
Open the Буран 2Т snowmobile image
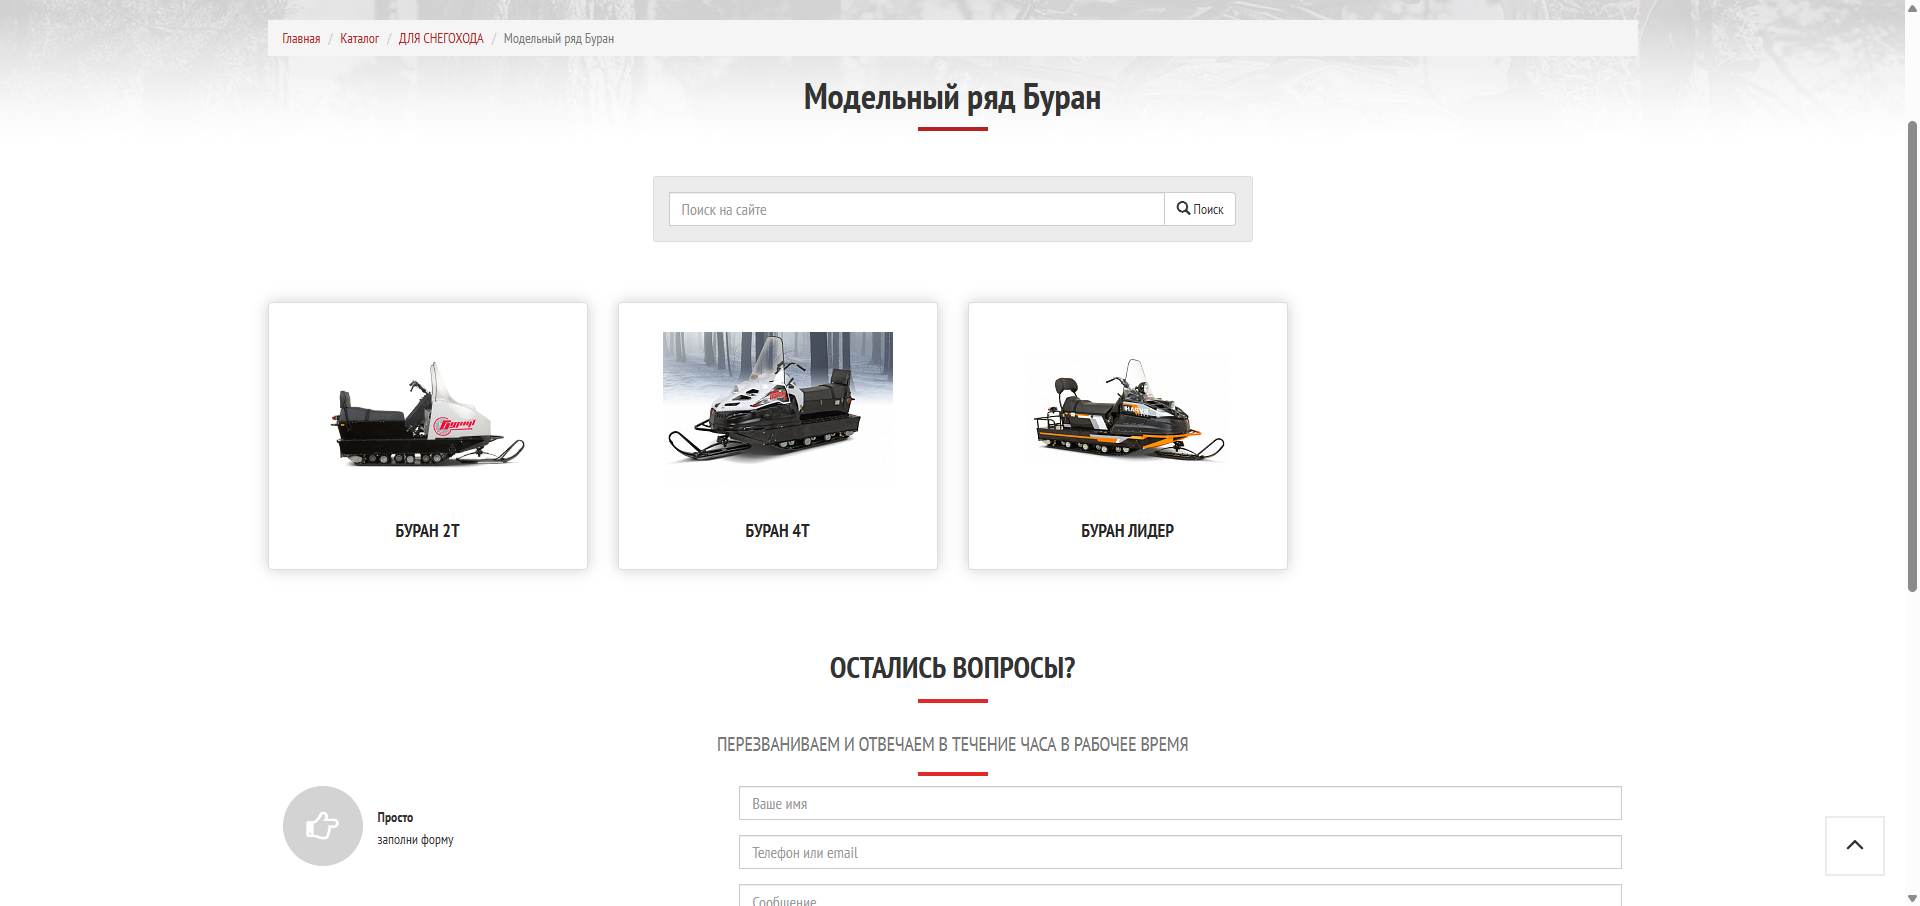click(x=428, y=413)
